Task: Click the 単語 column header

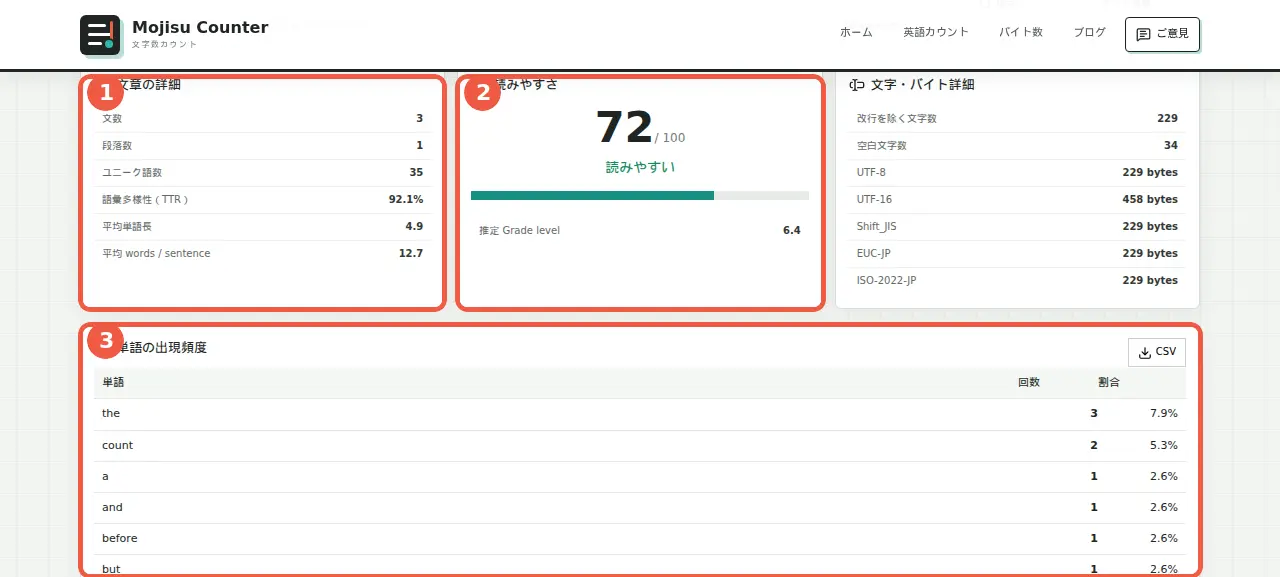Action: pos(113,382)
